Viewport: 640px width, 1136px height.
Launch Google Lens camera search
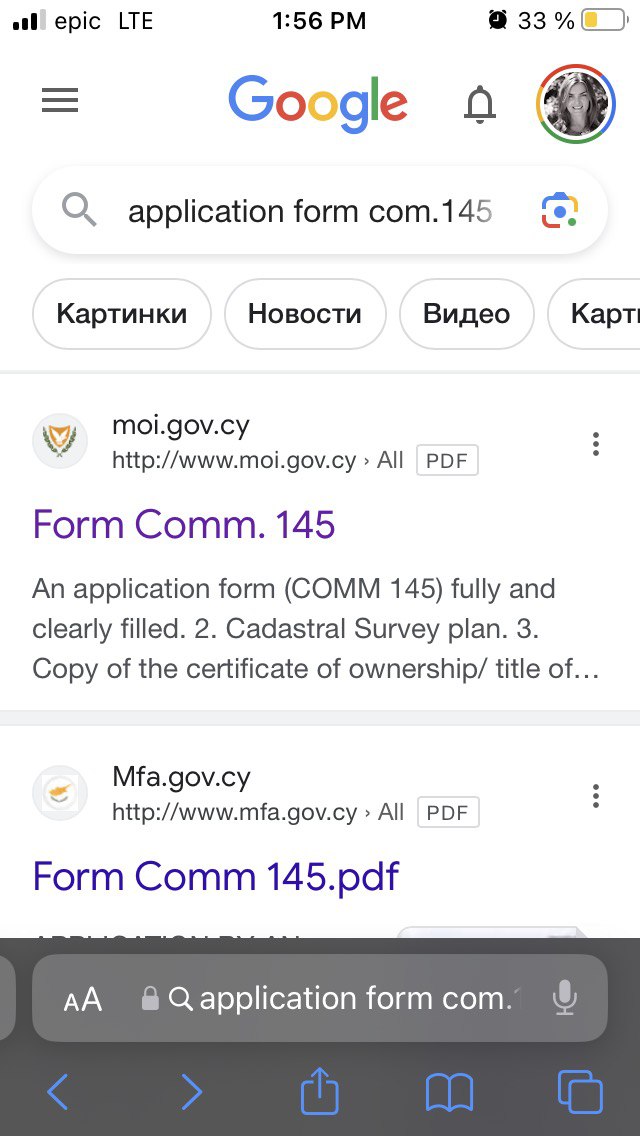point(560,211)
